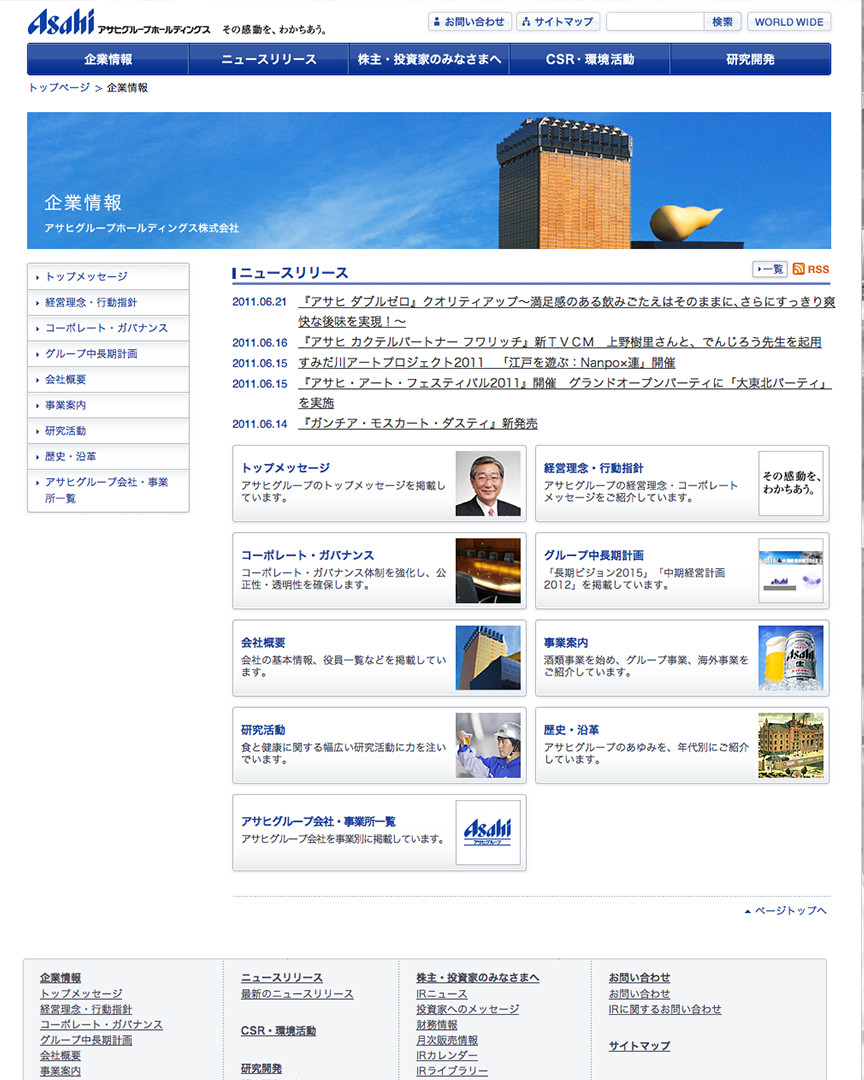
Task: Click the 企業情報 hero banner image
Action: [x=429, y=180]
